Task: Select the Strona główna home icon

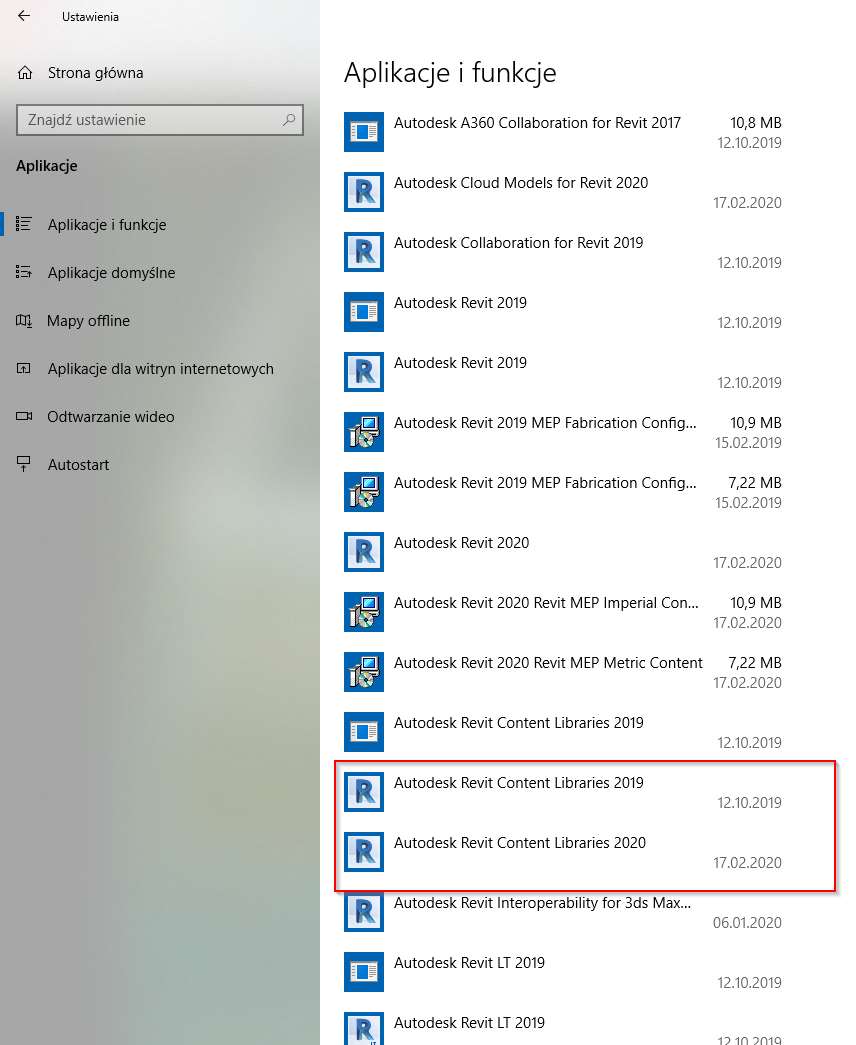Action: 22,72
